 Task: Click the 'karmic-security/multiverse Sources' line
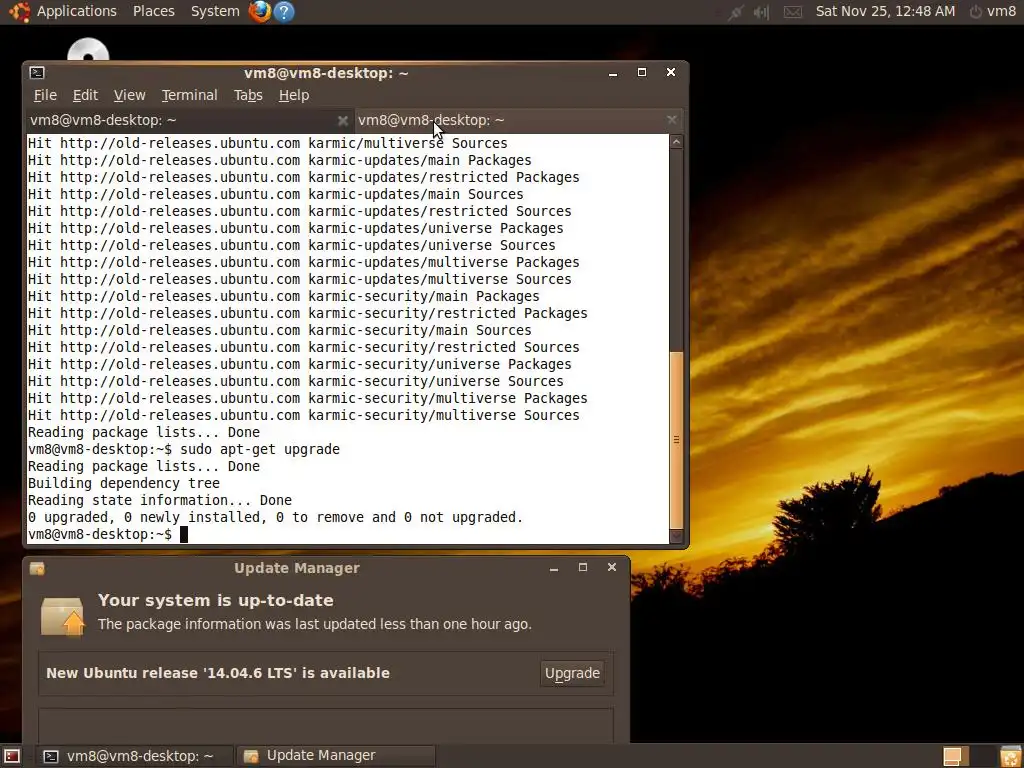pyautogui.click(x=303, y=415)
